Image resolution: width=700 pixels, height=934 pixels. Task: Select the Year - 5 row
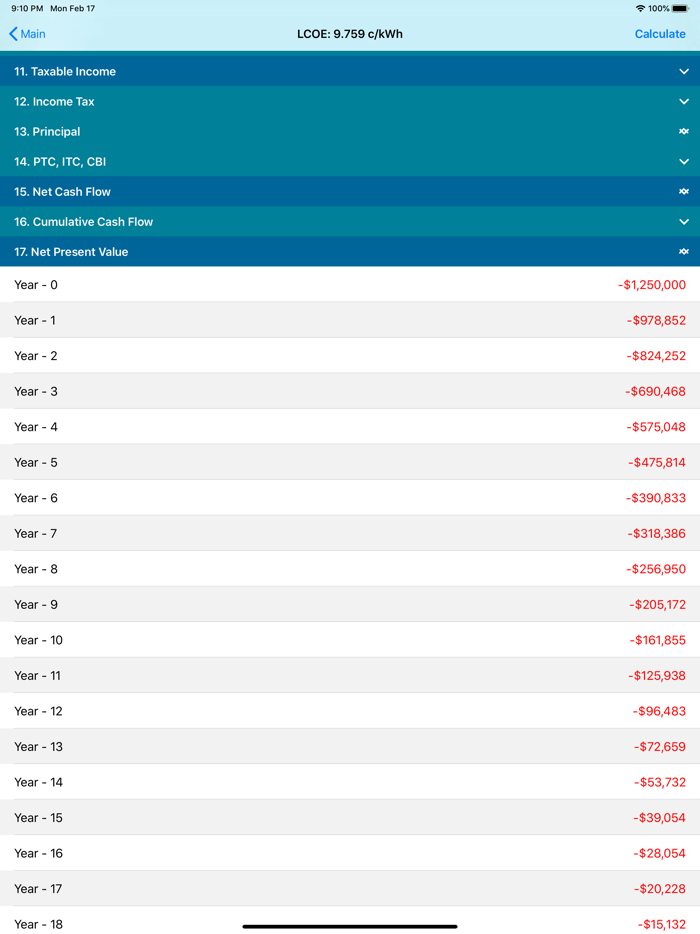tap(350, 462)
